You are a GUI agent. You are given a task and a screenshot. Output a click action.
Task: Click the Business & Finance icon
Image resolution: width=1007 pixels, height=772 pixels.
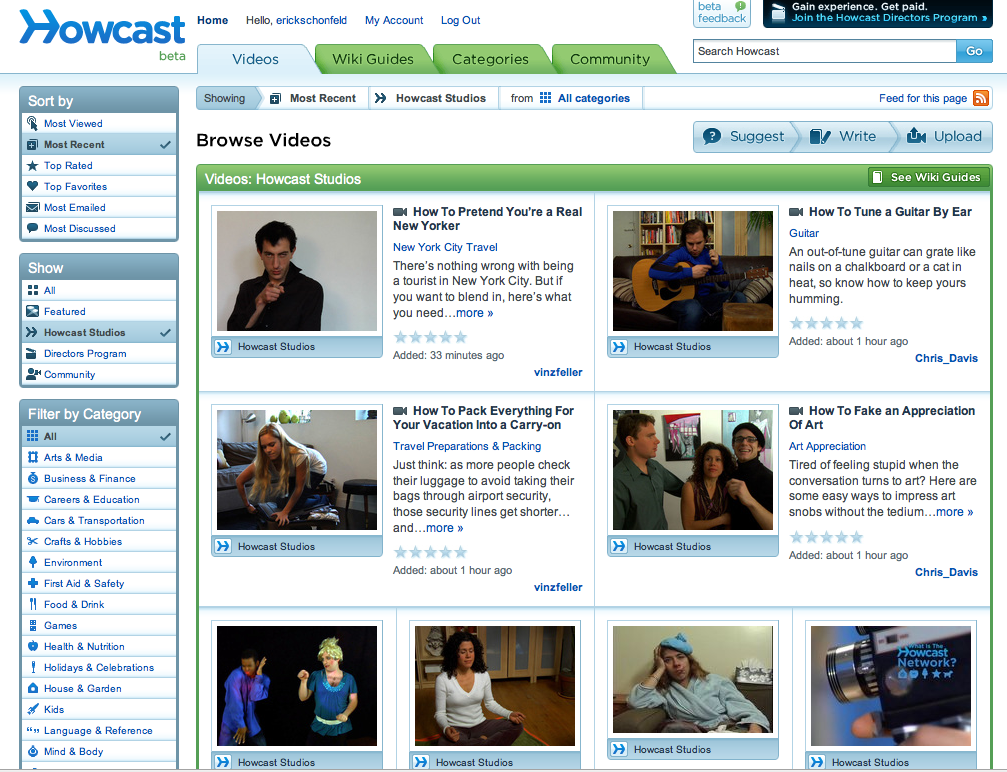33,478
